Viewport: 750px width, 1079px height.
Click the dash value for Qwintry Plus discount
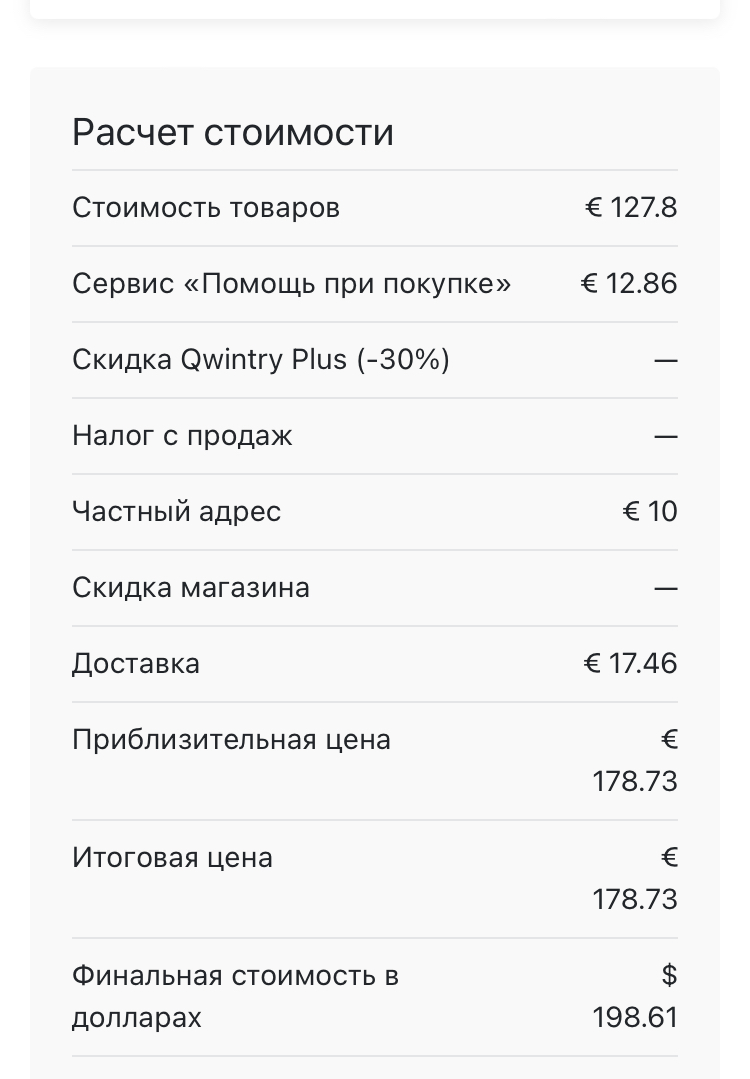(x=665, y=361)
